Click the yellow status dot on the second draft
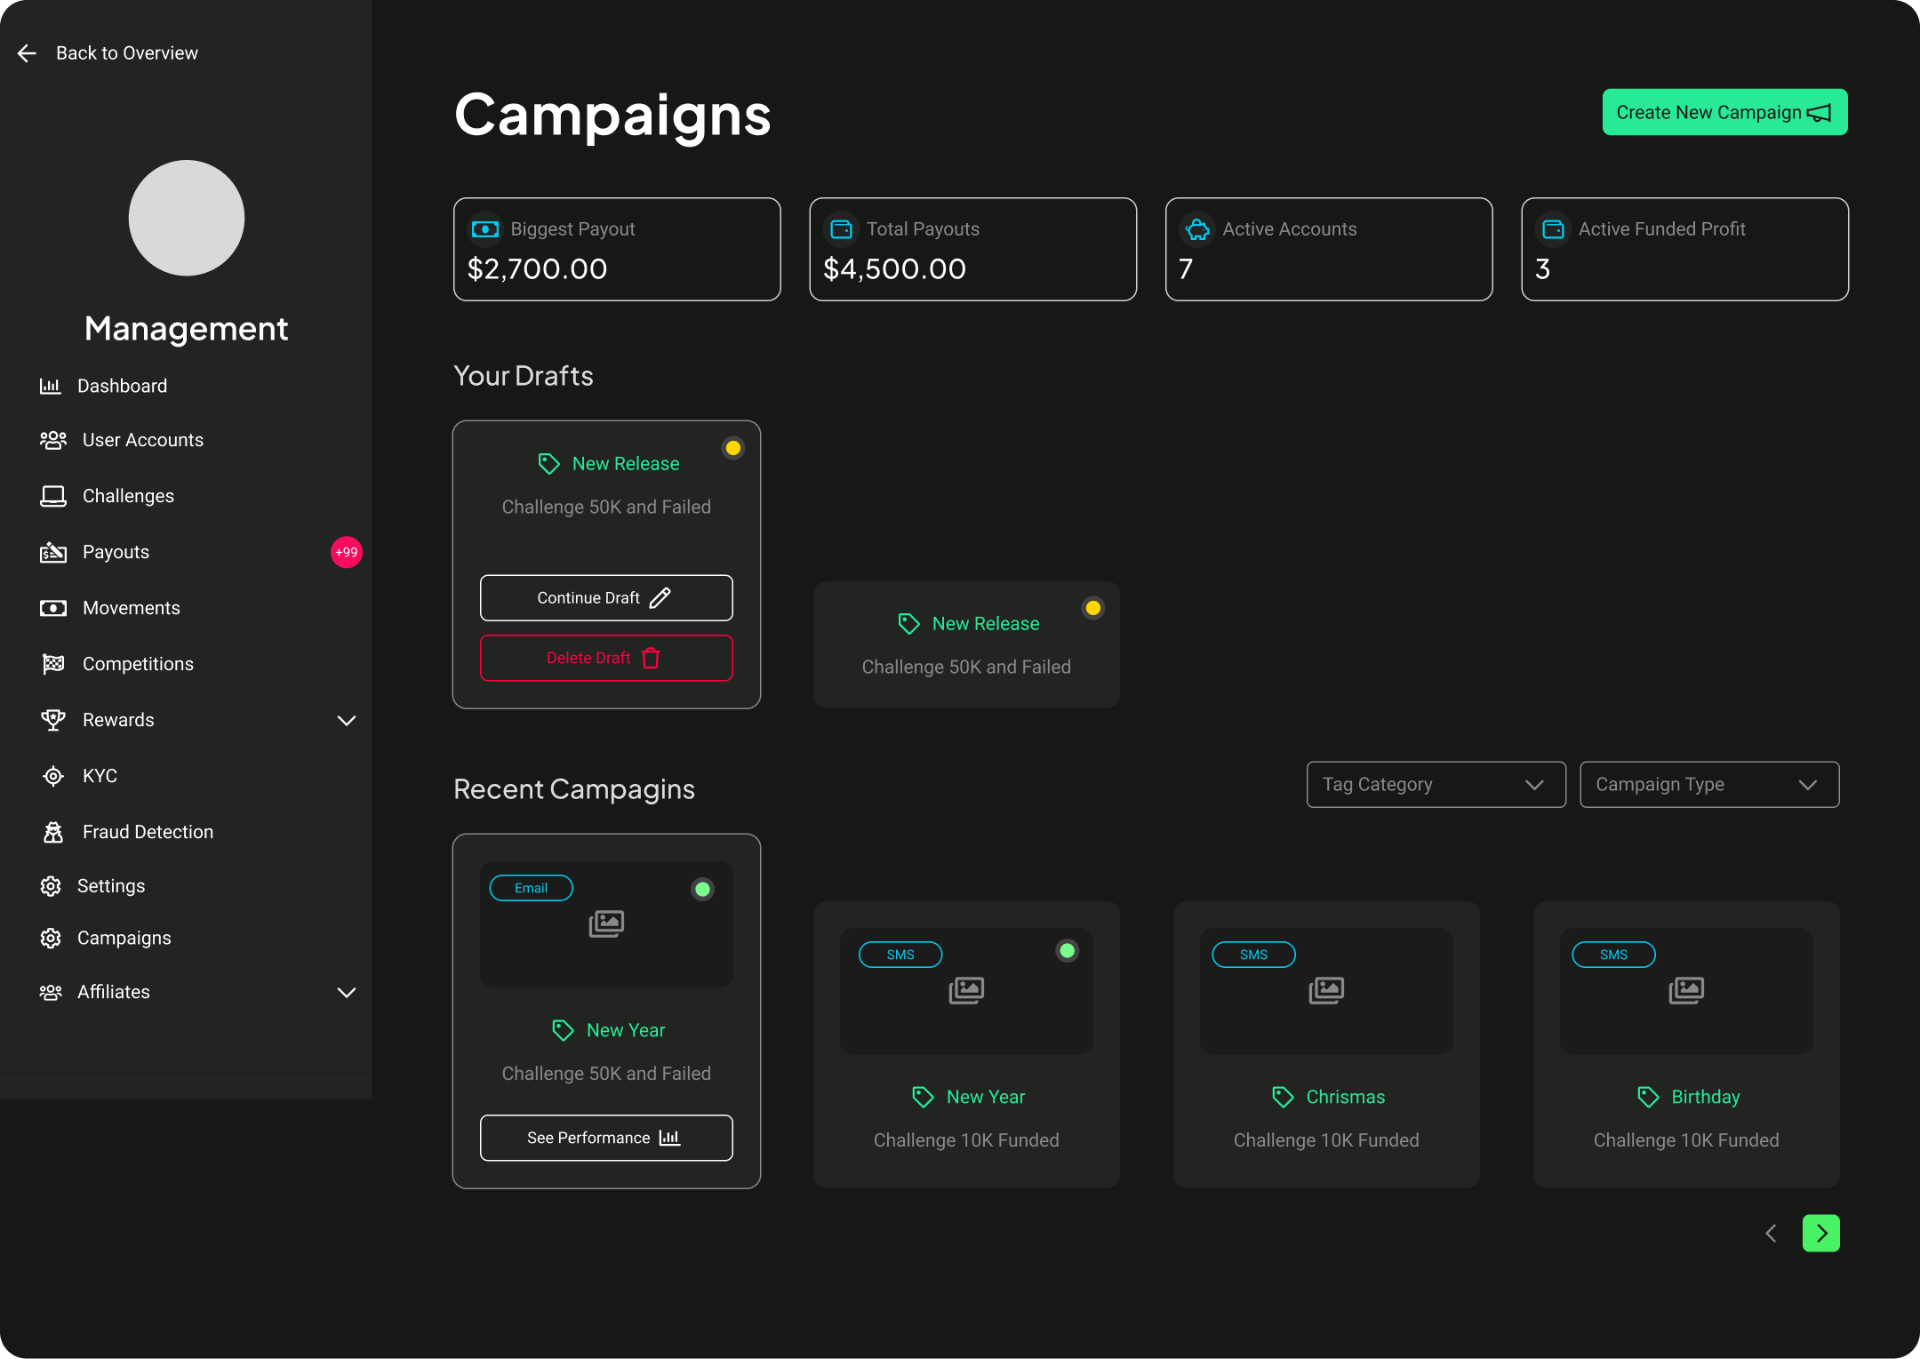The height and width of the screenshot is (1359, 1920). coord(1093,608)
